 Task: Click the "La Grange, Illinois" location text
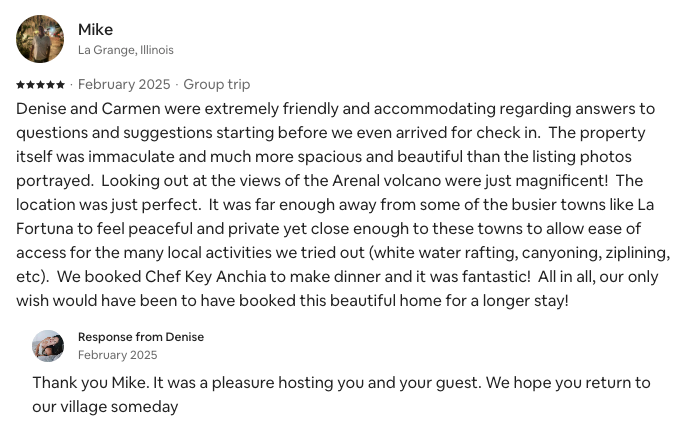pyautogui.click(x=125, y=50)
